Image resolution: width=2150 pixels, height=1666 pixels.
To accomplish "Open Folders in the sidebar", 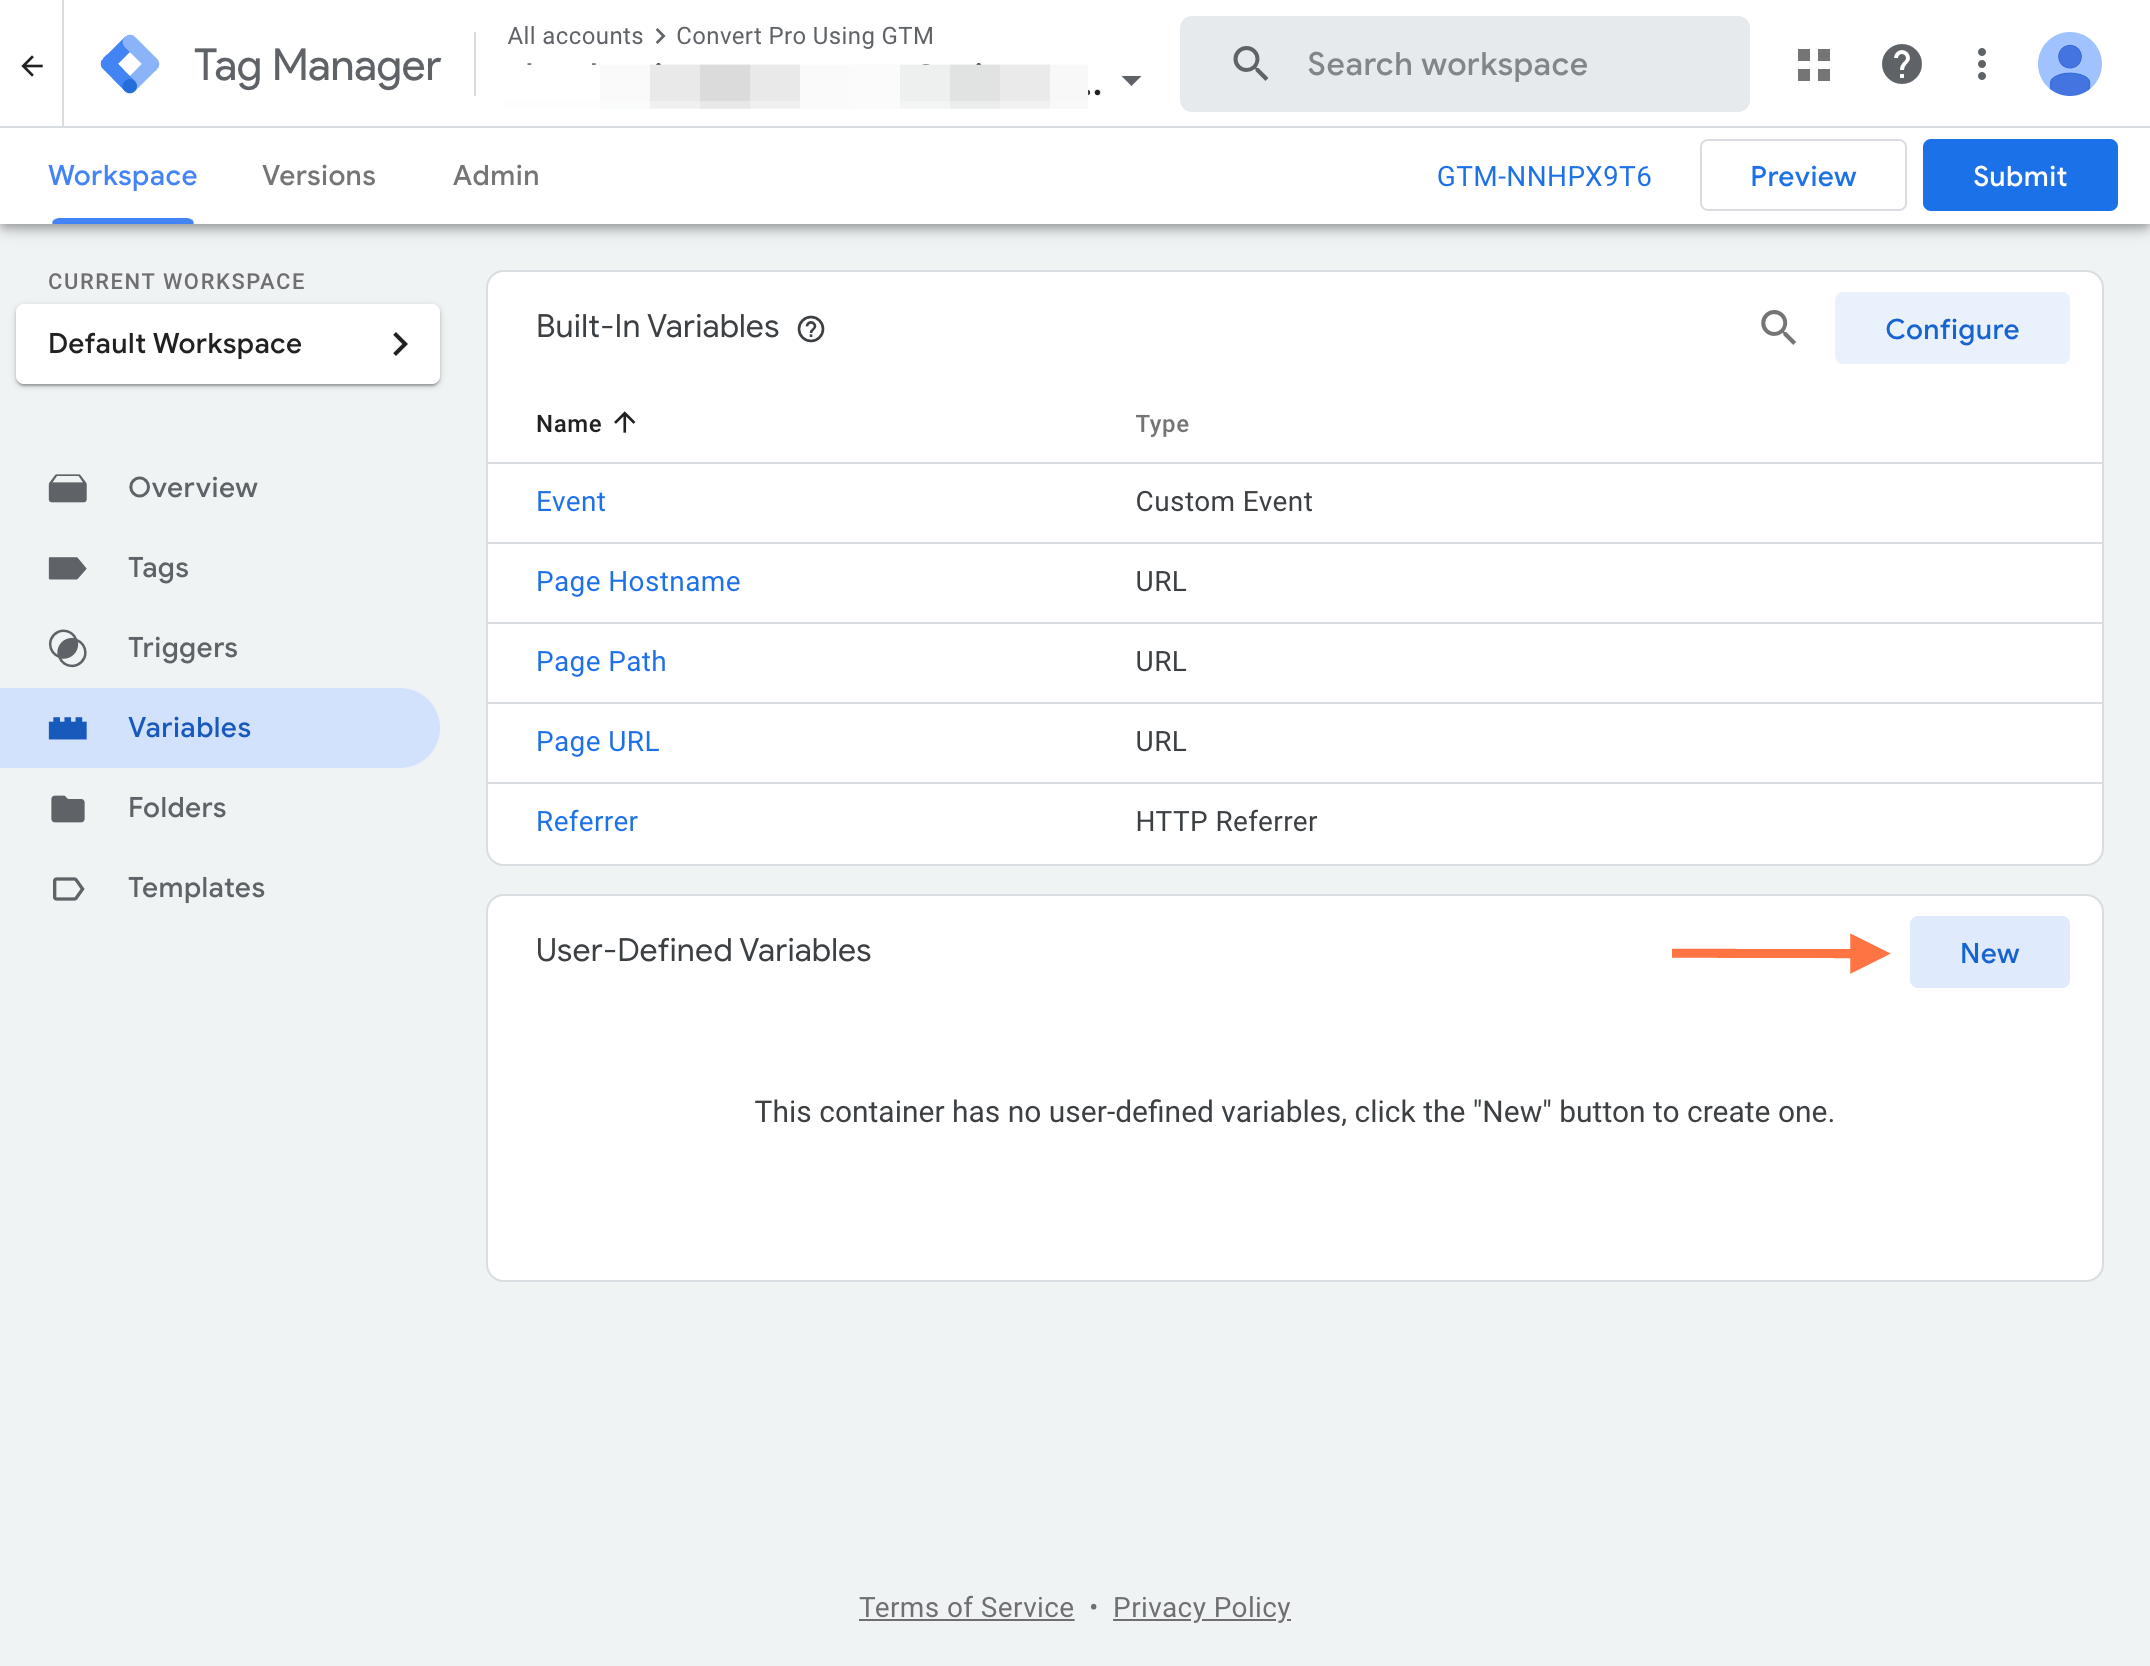I will pos(177,808).
